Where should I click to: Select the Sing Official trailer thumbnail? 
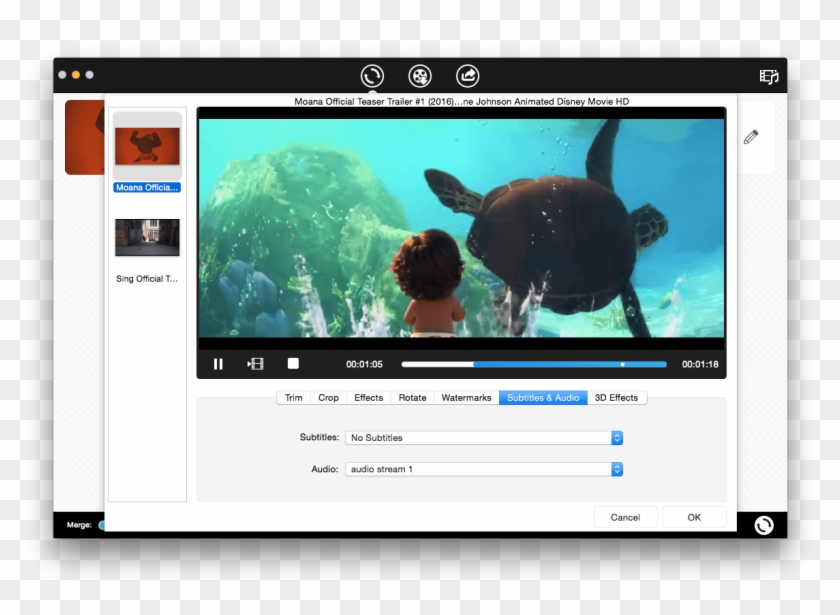pos(147,237)
